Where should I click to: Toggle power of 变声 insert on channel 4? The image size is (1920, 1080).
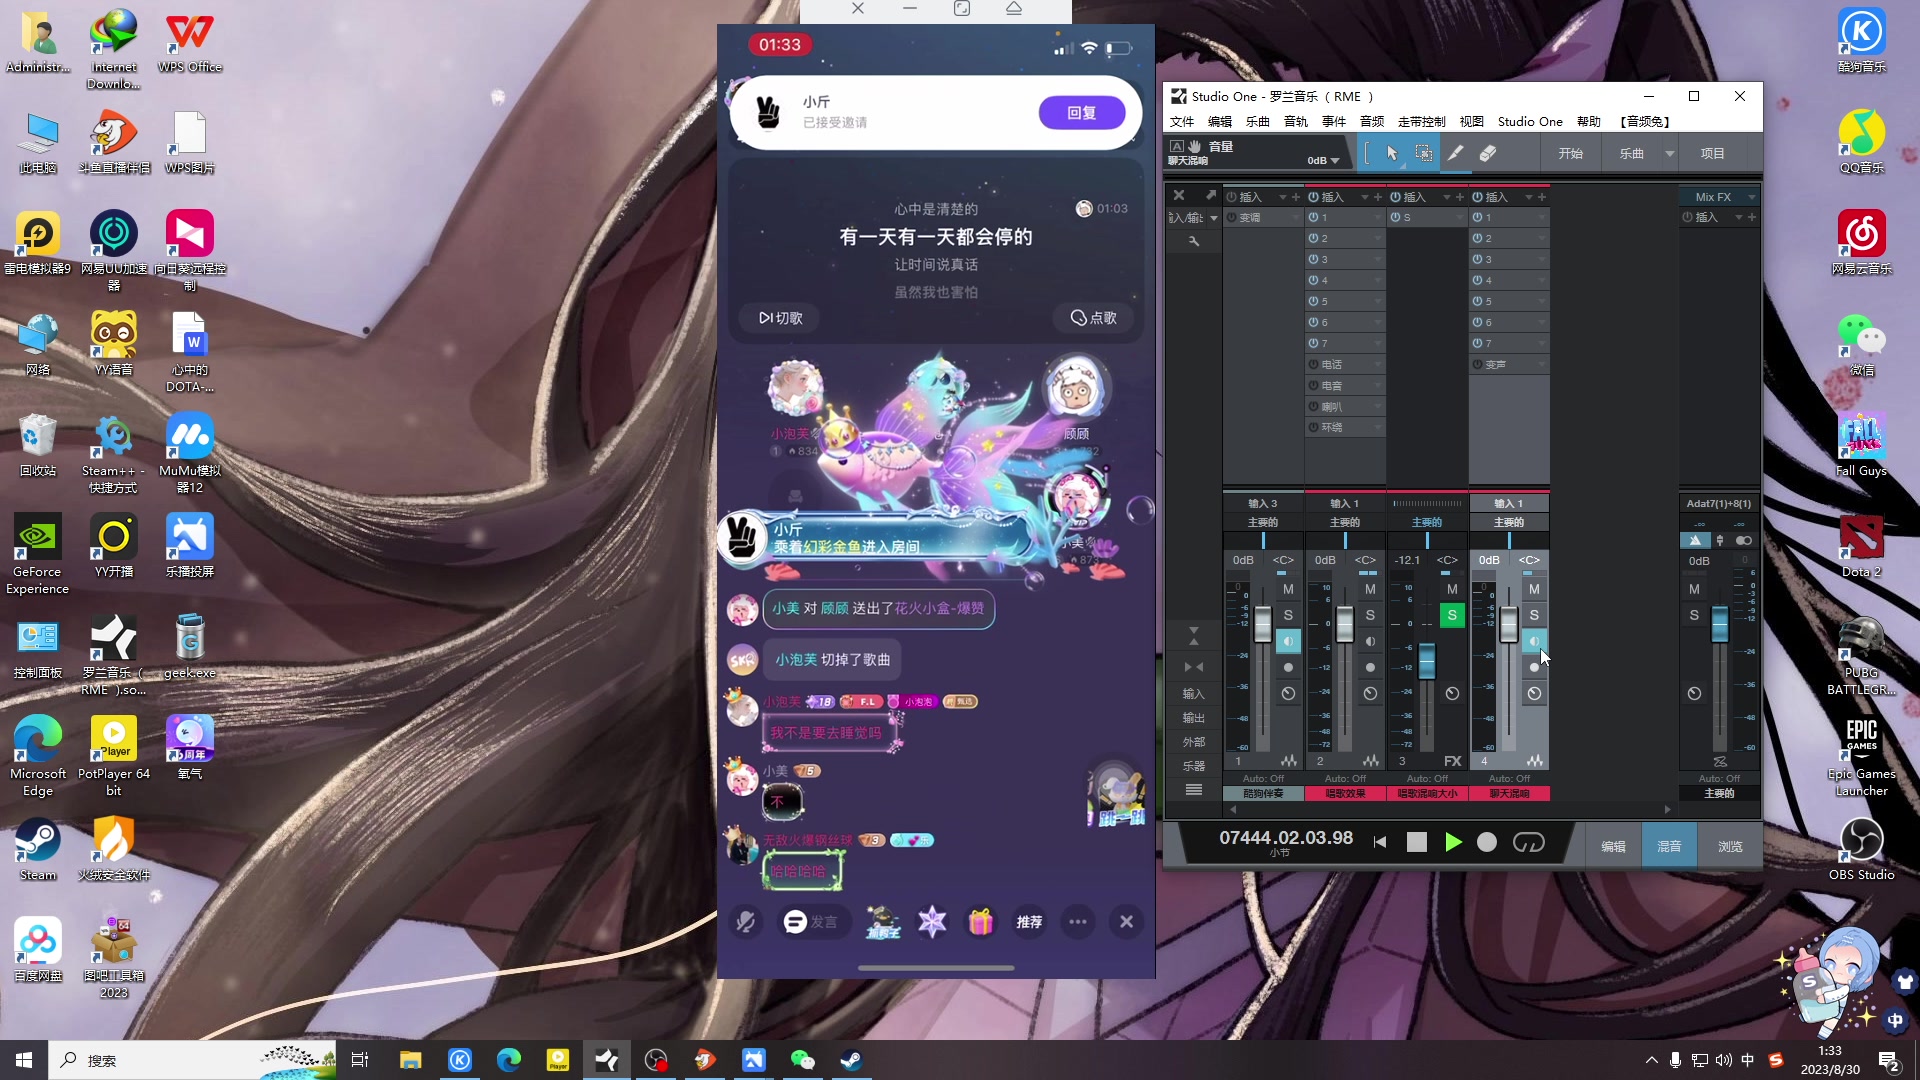1477,365
